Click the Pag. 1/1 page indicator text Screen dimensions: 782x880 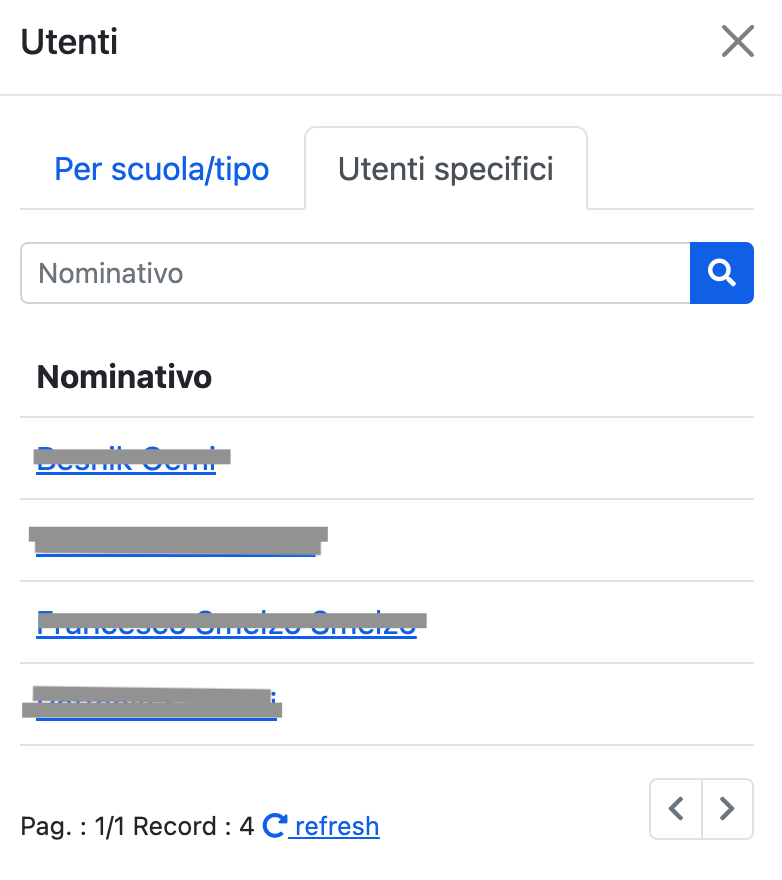(74, 827)
